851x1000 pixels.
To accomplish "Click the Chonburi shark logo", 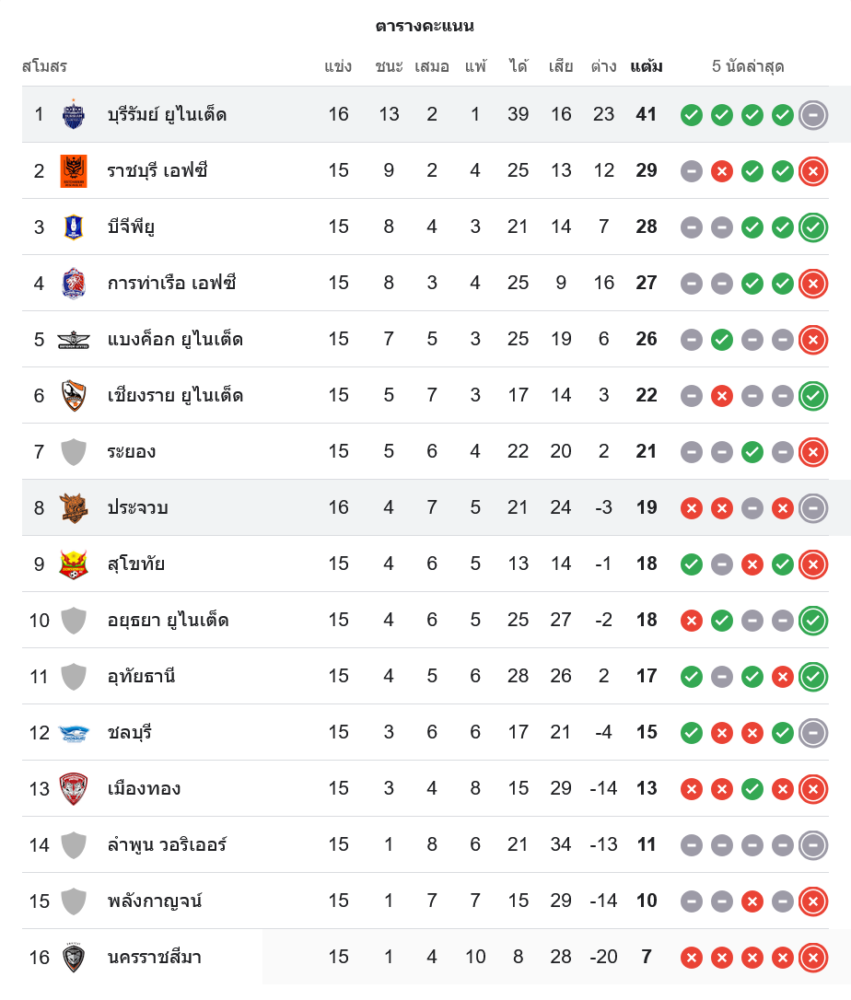I will pos(74,733).
